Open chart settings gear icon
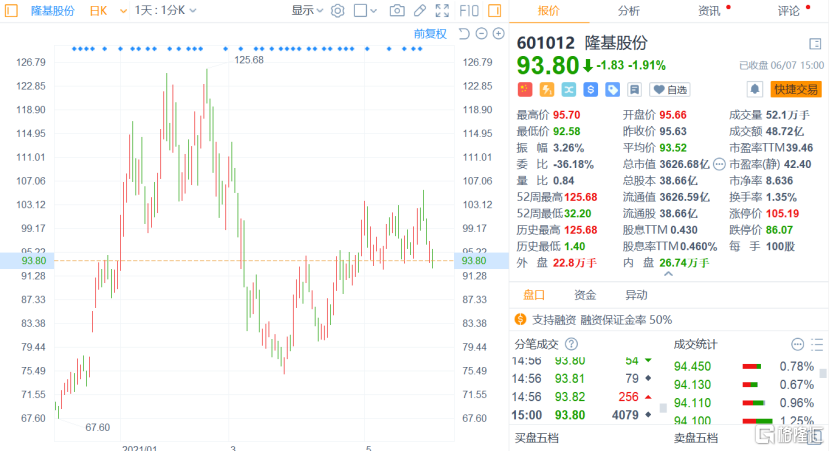 tap(338, 11)
